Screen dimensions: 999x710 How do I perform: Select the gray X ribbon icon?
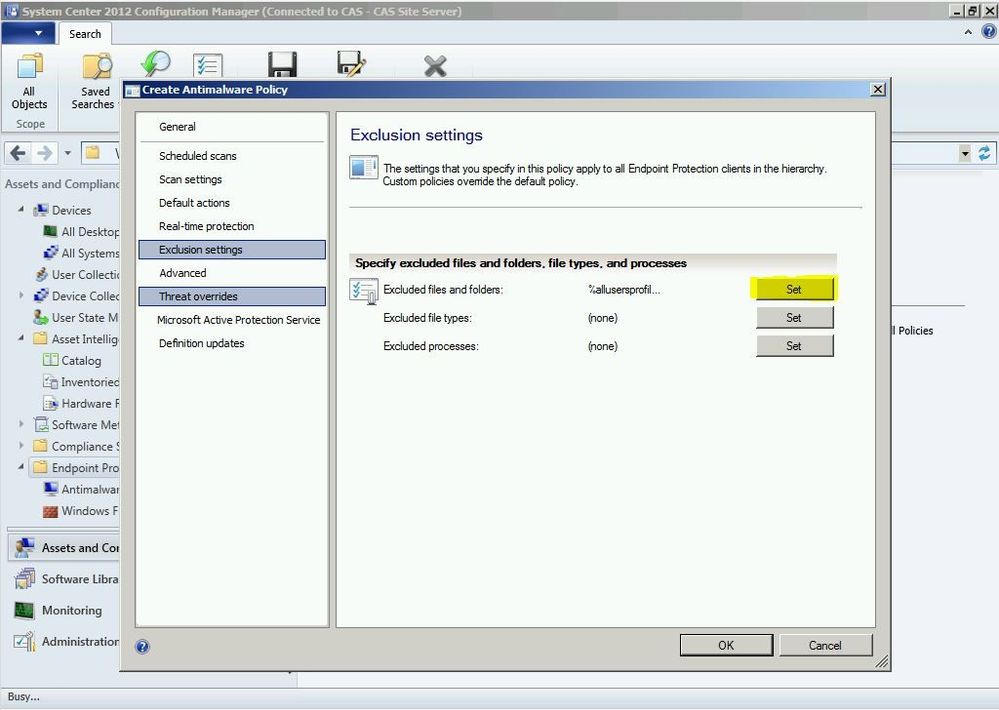coord(435,66)
